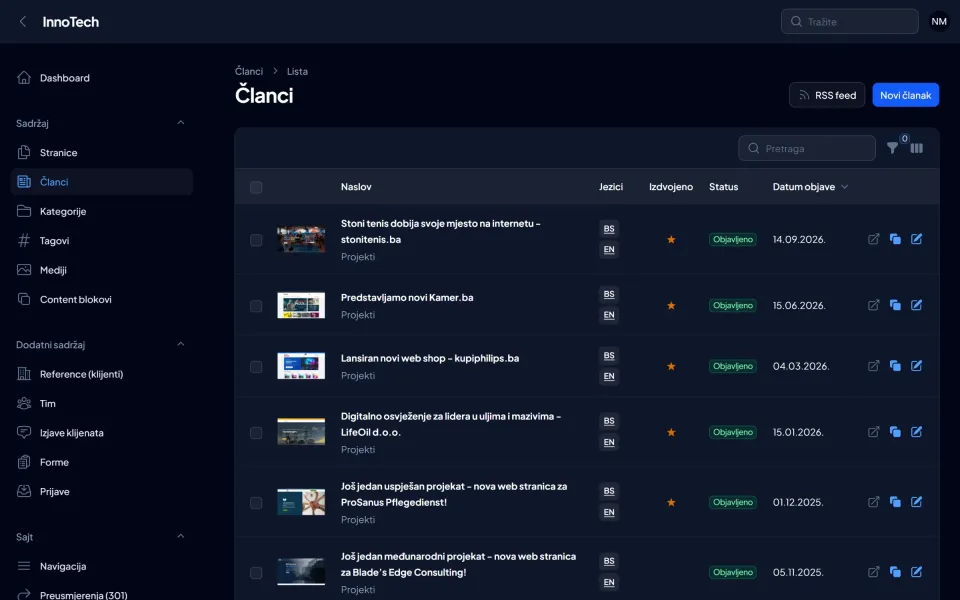Focus the global Tražite search field
This screenshot has height=600, width=960.
[850, 21]
